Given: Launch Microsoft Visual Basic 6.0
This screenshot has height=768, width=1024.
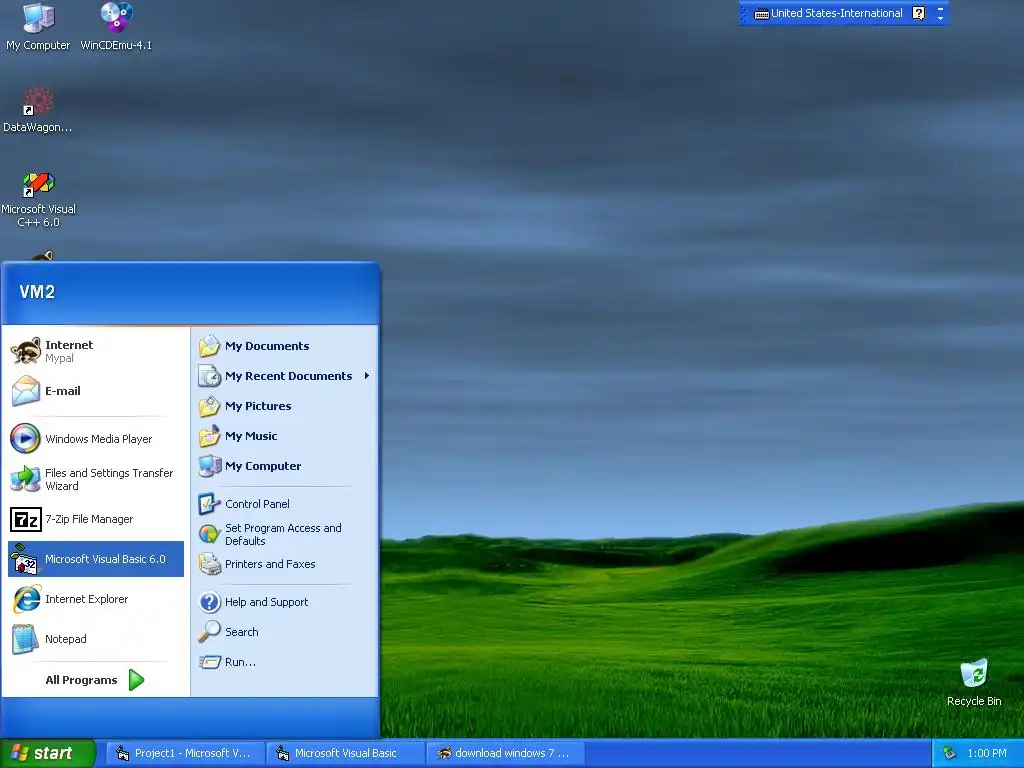Looking at the screenshot, I should click(x=96, y=559).
